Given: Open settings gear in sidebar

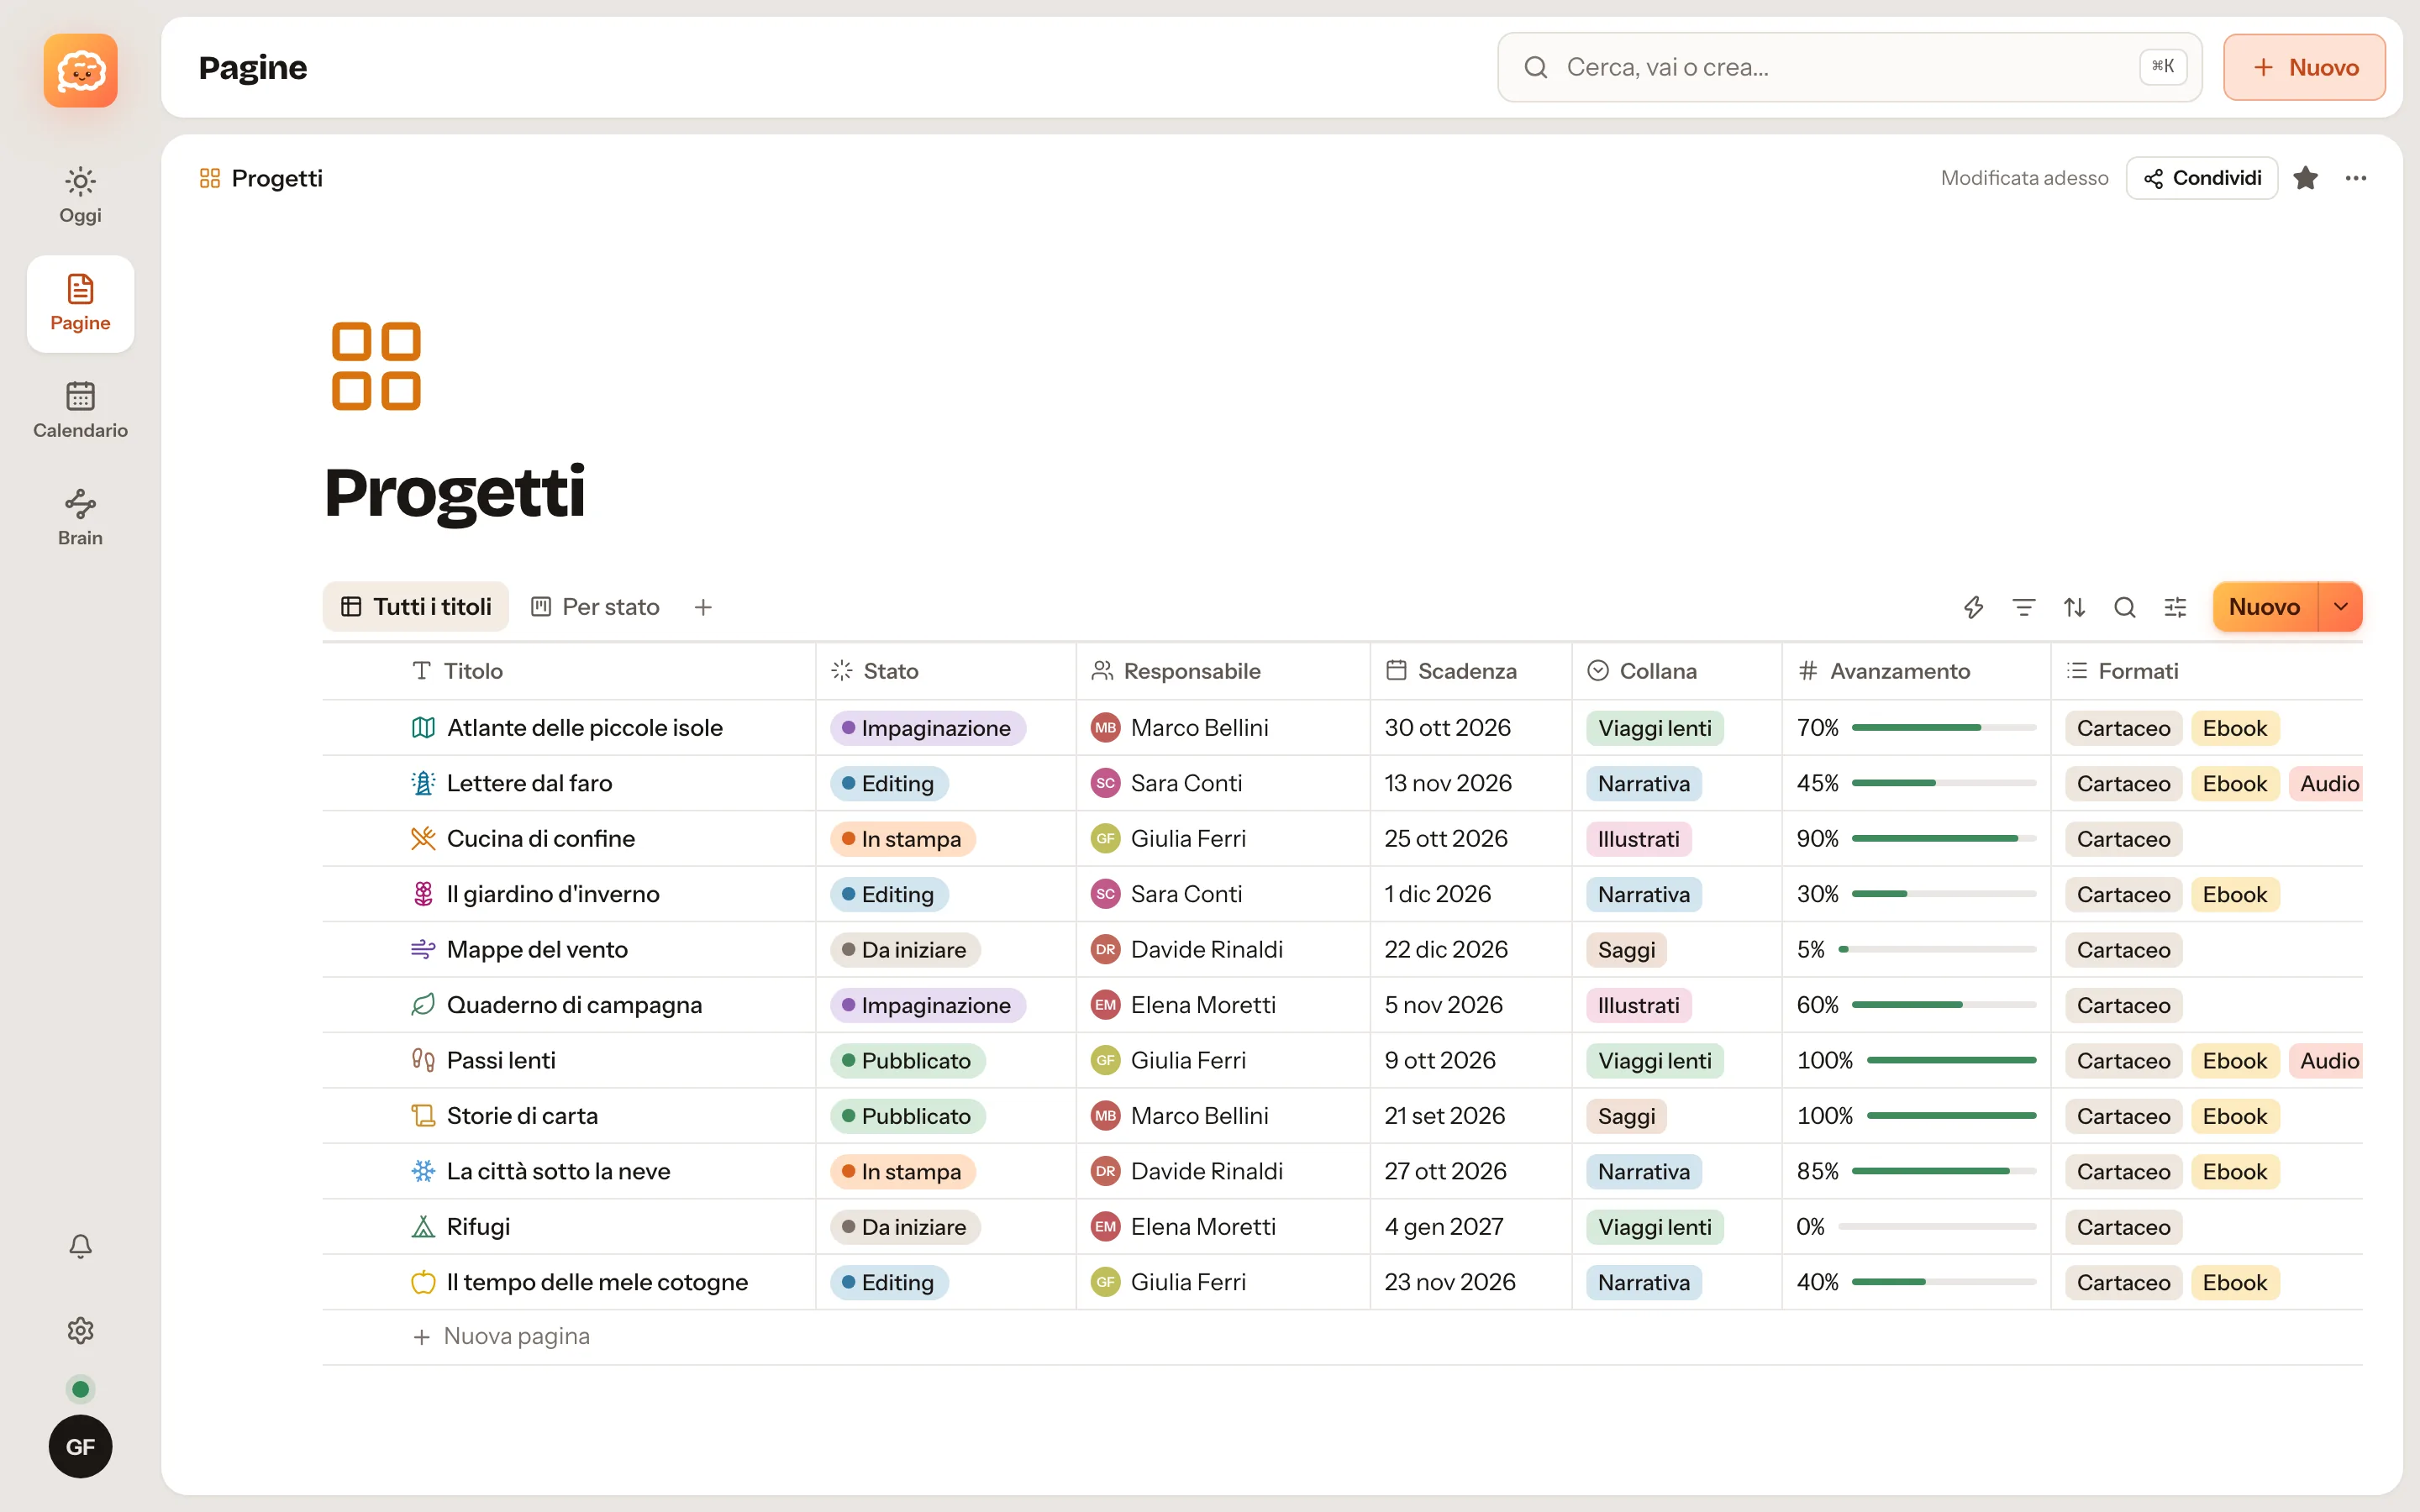Looking at the screenshot, I should pyautogui.click(x=80, y=1330).
